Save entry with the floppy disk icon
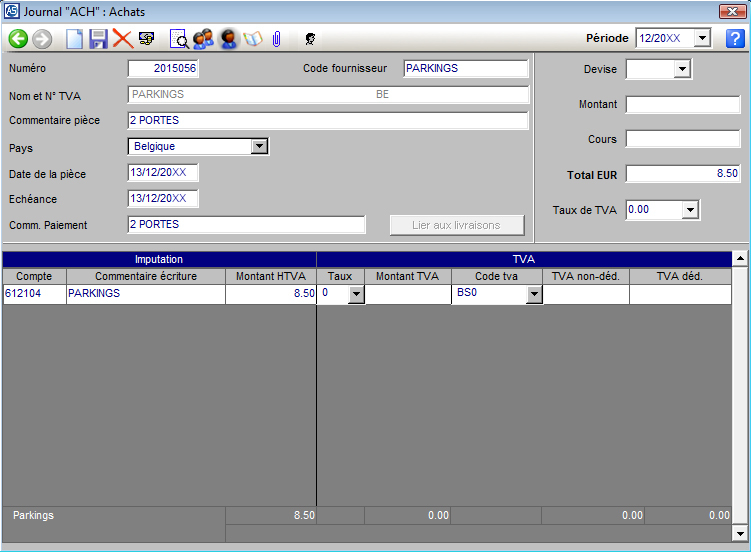The height and width of the screenshot is (552, 751). [98, 39]
